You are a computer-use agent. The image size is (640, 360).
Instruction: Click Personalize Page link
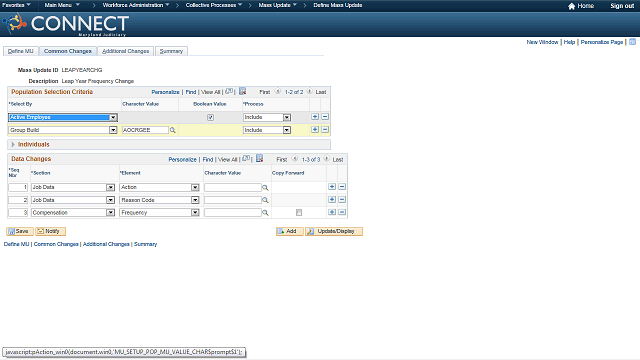pyautogui.click(x=602, y=42)
